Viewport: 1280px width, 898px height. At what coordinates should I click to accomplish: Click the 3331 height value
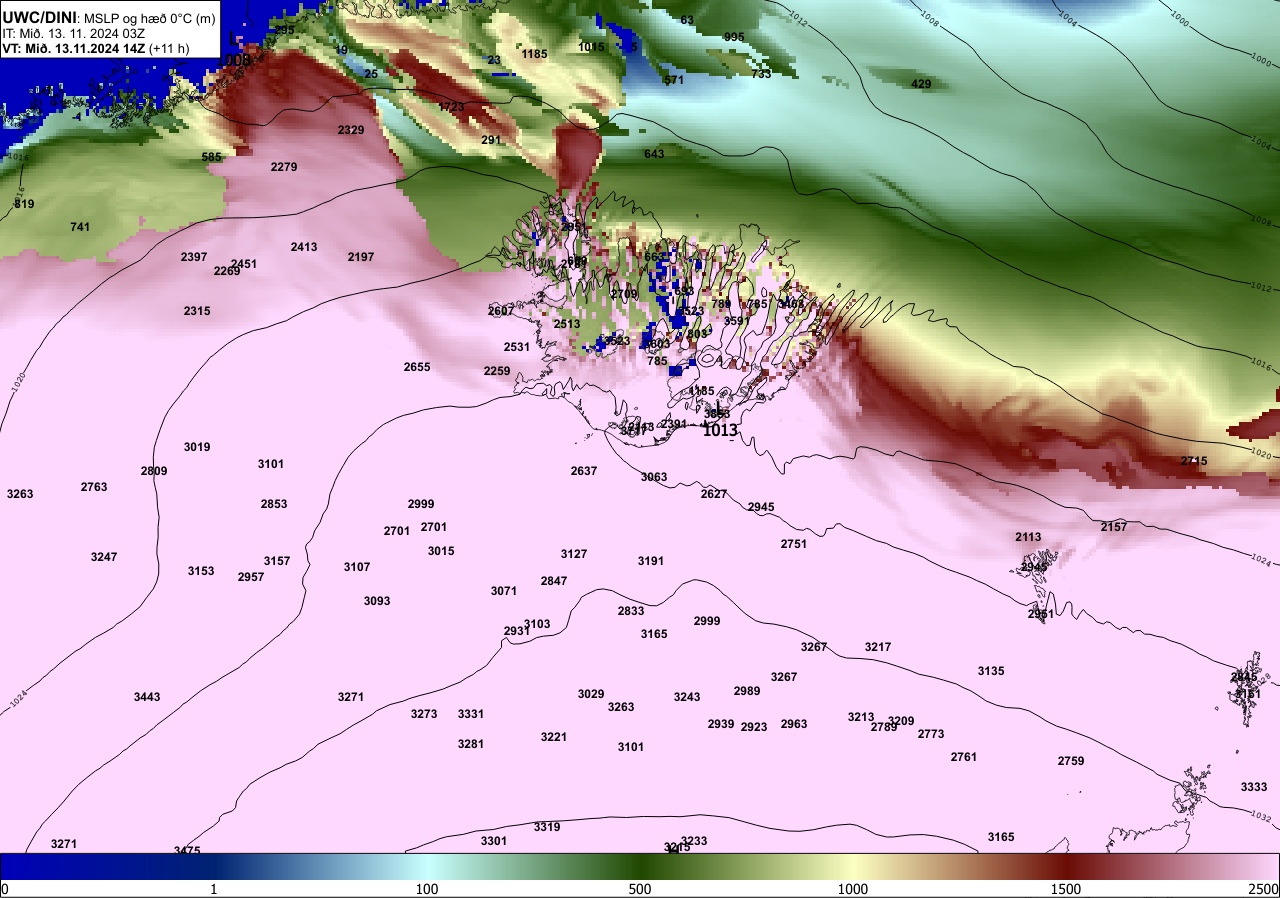(x=471, y=714)
